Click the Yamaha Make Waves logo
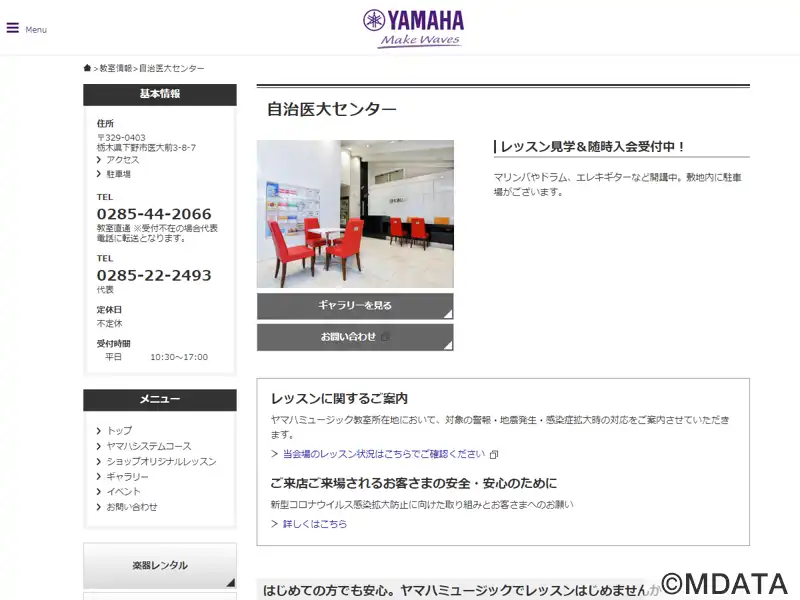 (x=414, y=29)
